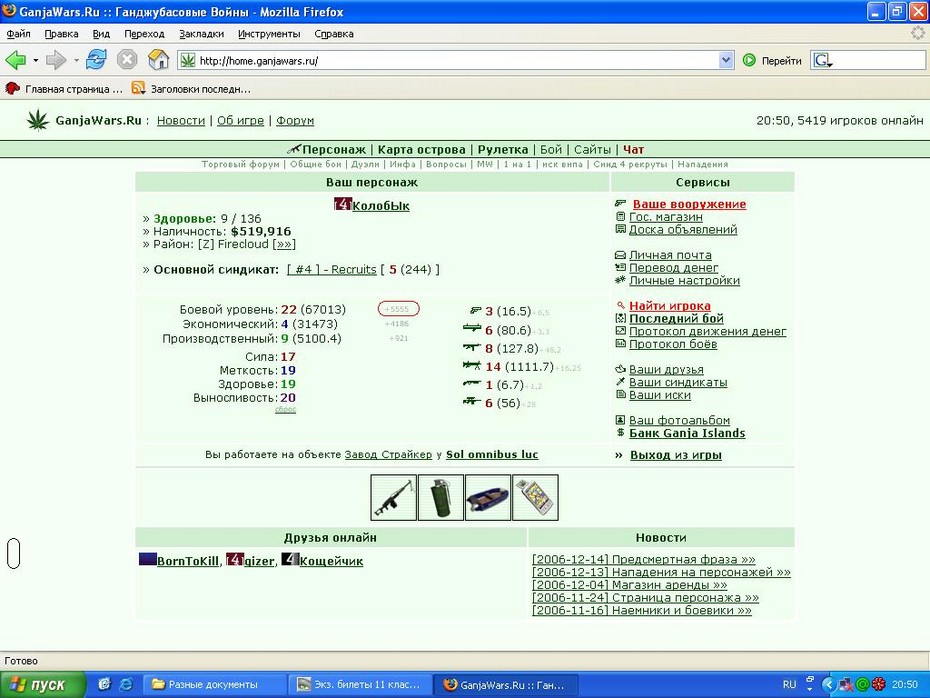Click the Firefox Back arrow button
Viewport: 930px width, 698px height.
pyautogui.click(x=15, y=60)
